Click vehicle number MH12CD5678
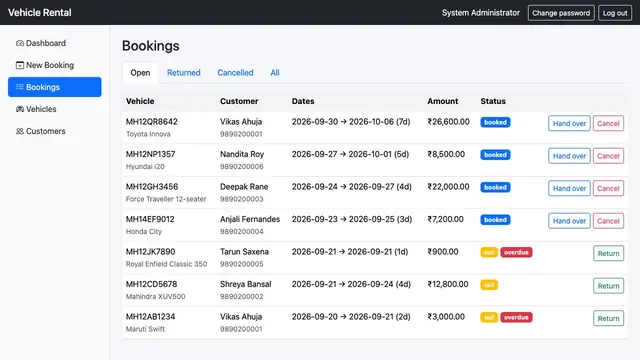This screenshot has height=360, width=640. coord(151,284)
